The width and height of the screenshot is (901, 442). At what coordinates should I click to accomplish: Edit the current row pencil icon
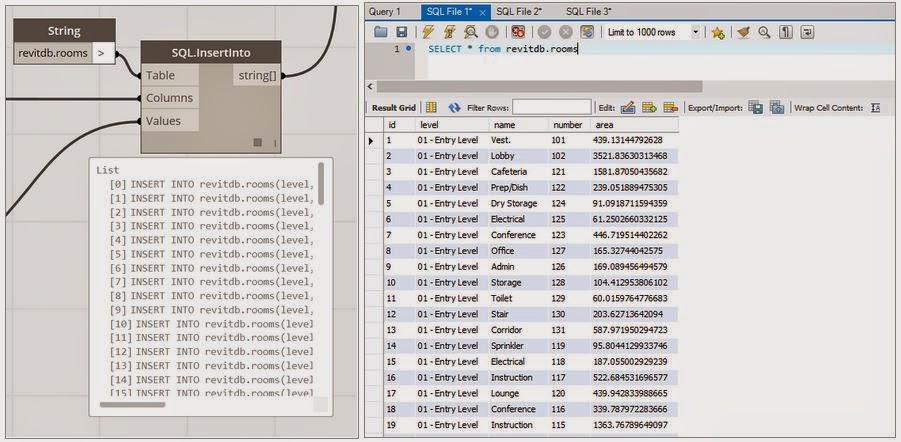pos(627,107)
